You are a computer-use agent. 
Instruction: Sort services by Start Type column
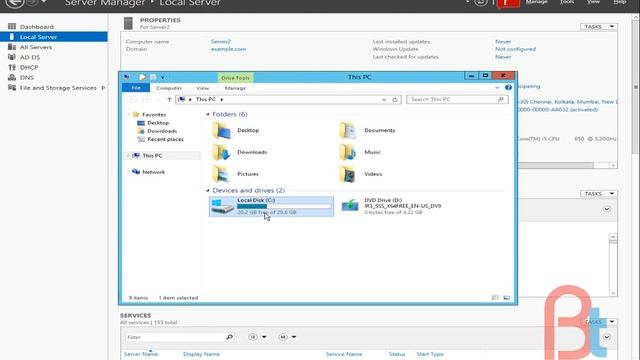click(429, 354)
